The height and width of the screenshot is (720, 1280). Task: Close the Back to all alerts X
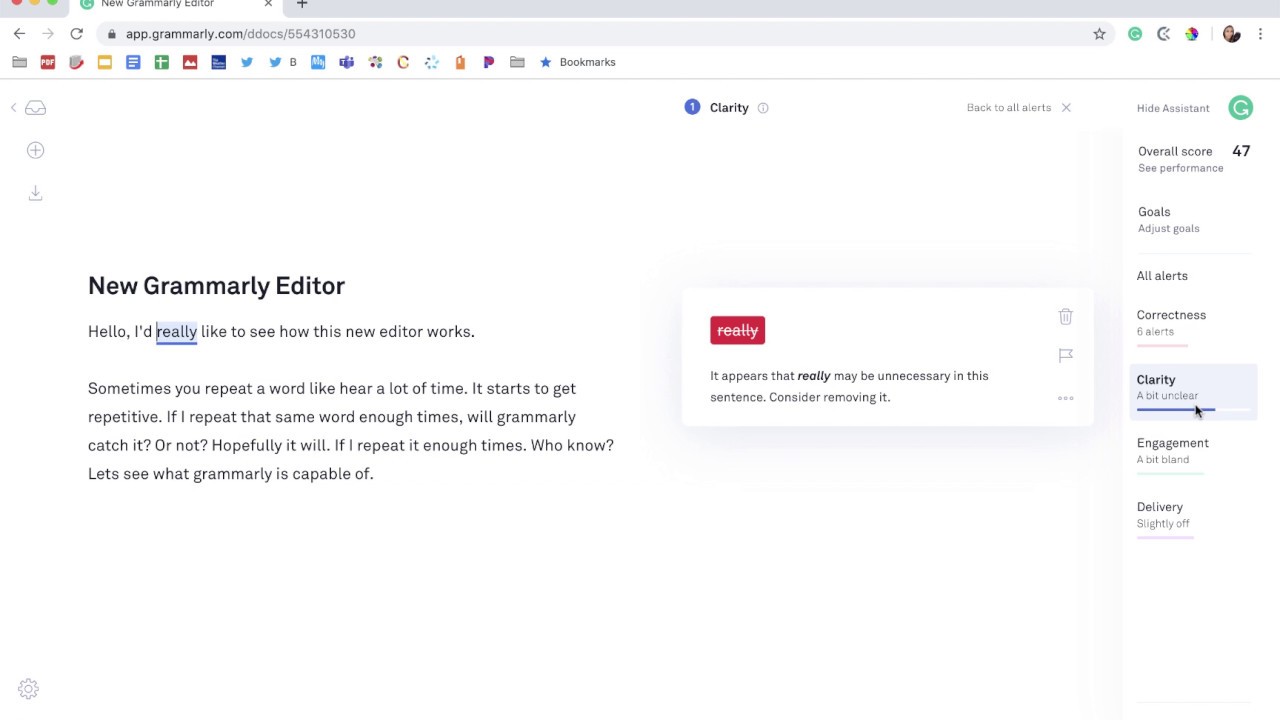[x=1066, y=108]
